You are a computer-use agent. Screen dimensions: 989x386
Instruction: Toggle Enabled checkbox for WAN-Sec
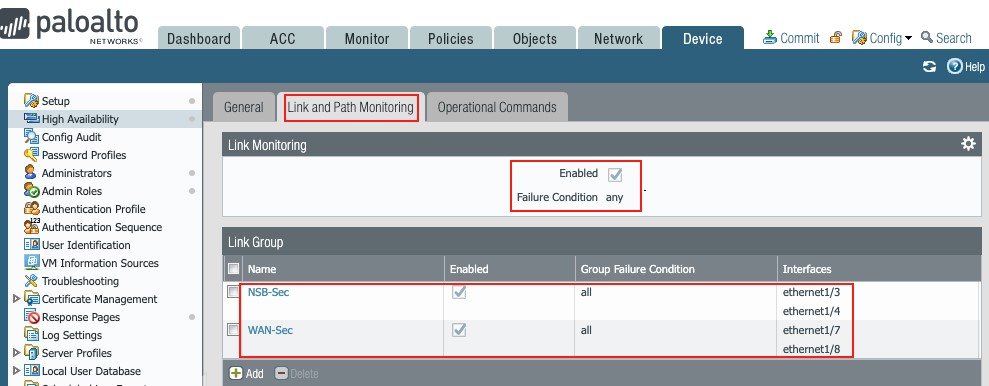coord(459,330)
